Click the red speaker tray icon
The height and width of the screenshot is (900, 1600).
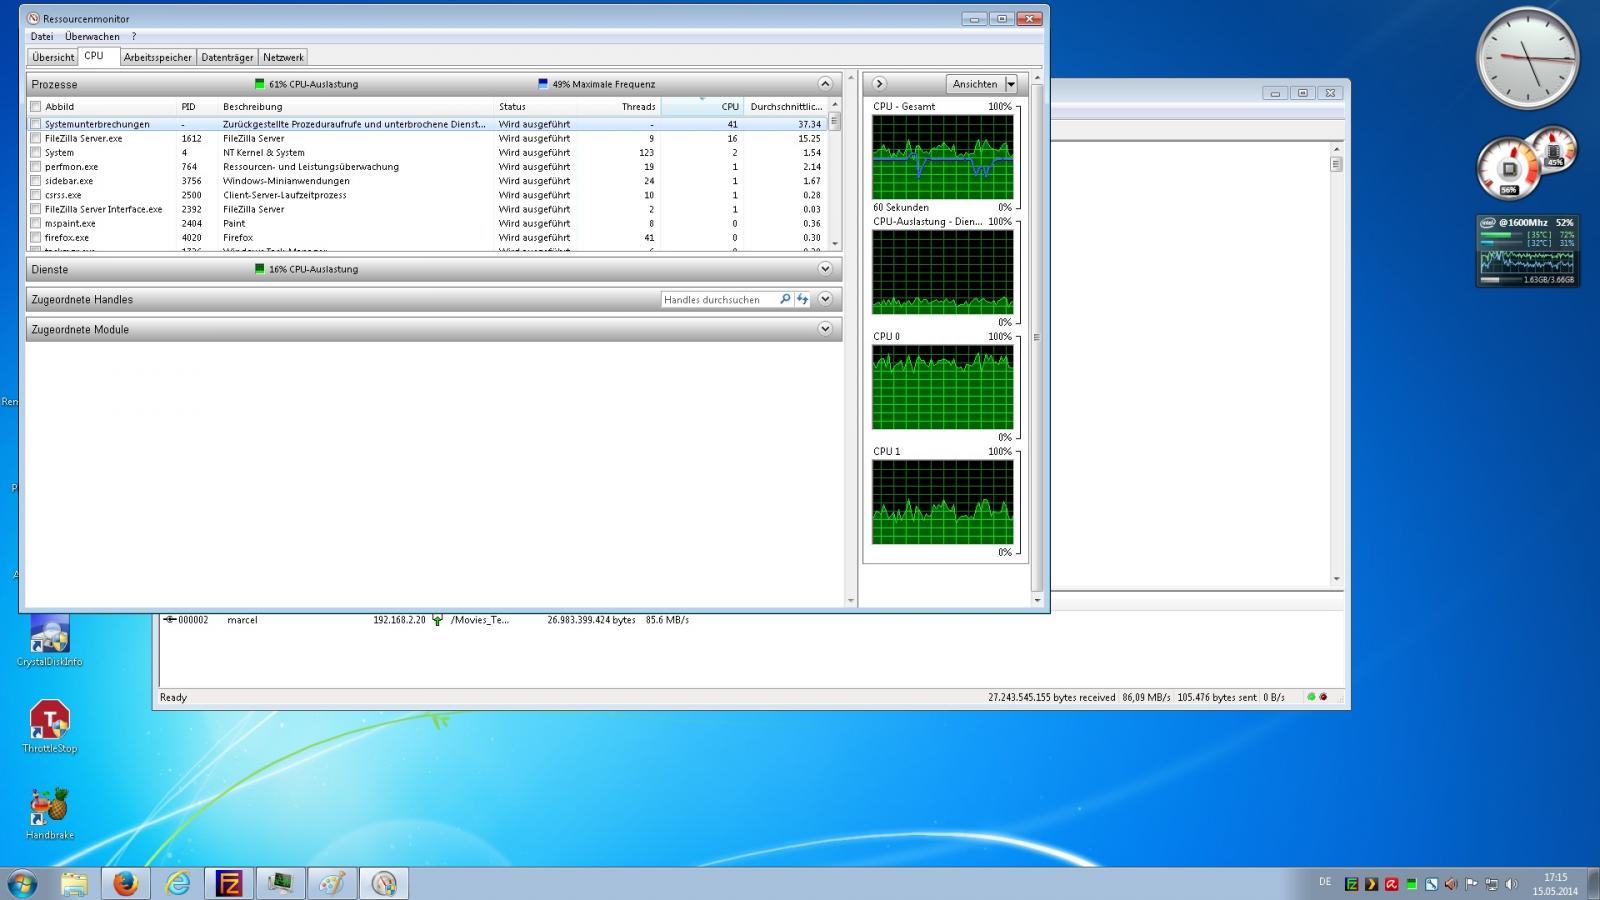coord(1451,884)
